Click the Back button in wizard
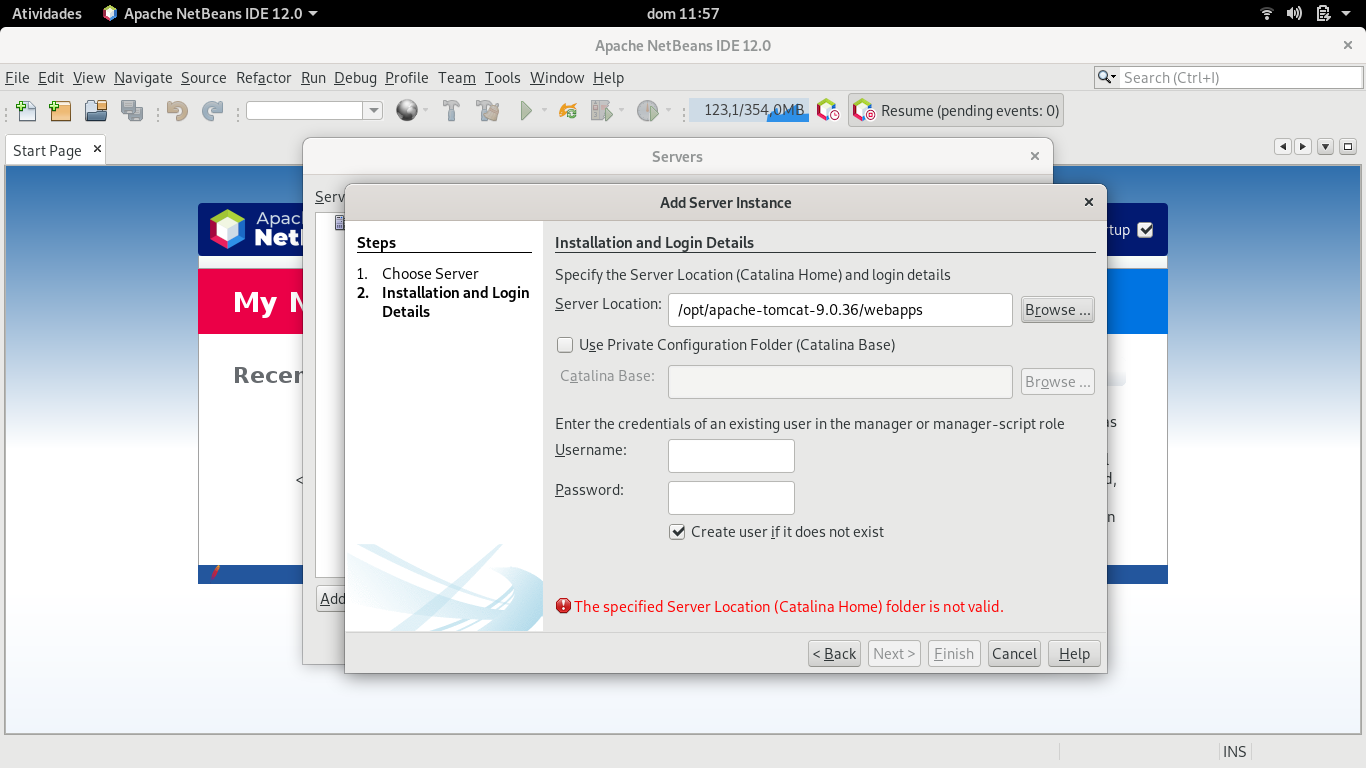The height and width of the screenshot is (768, 1366). pyautogui.click(x=834, y=654)
